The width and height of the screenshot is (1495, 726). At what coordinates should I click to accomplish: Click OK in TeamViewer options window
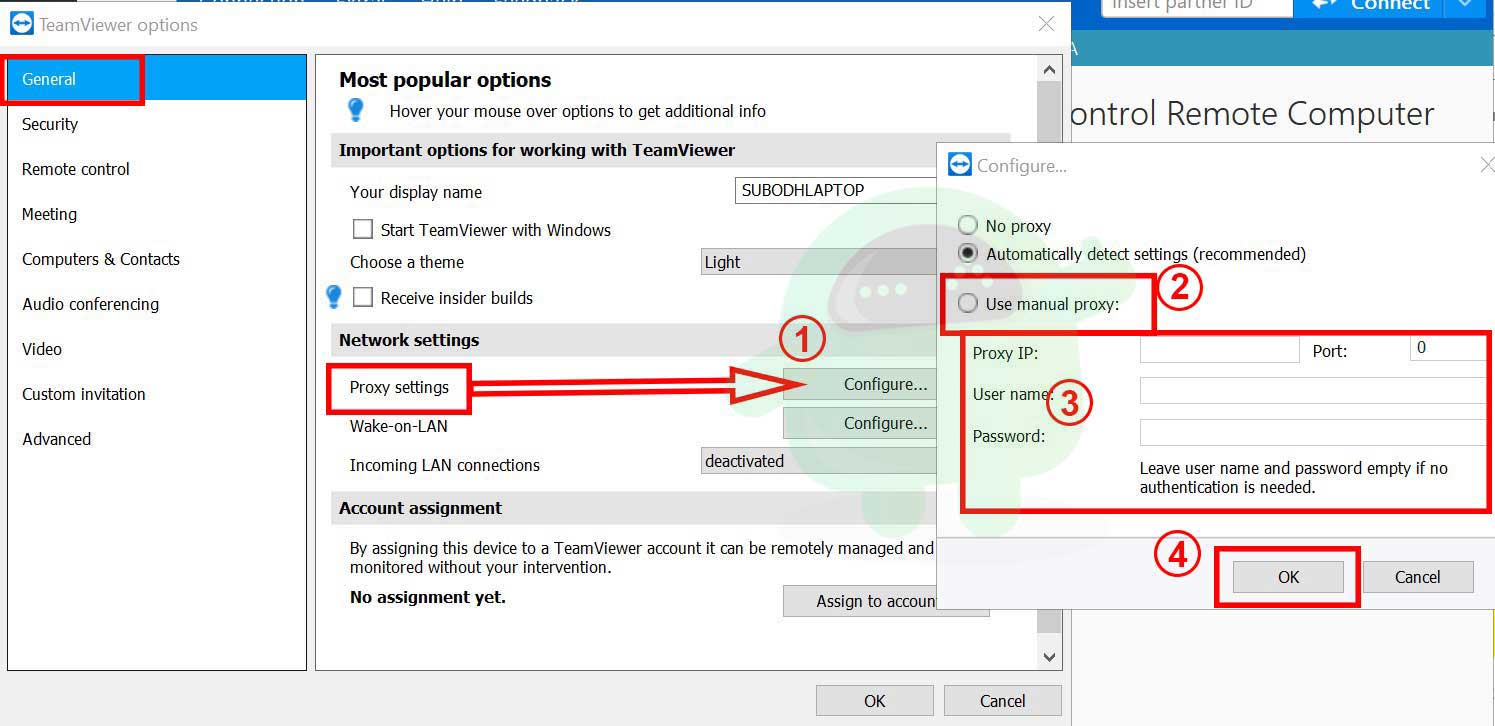875,701
